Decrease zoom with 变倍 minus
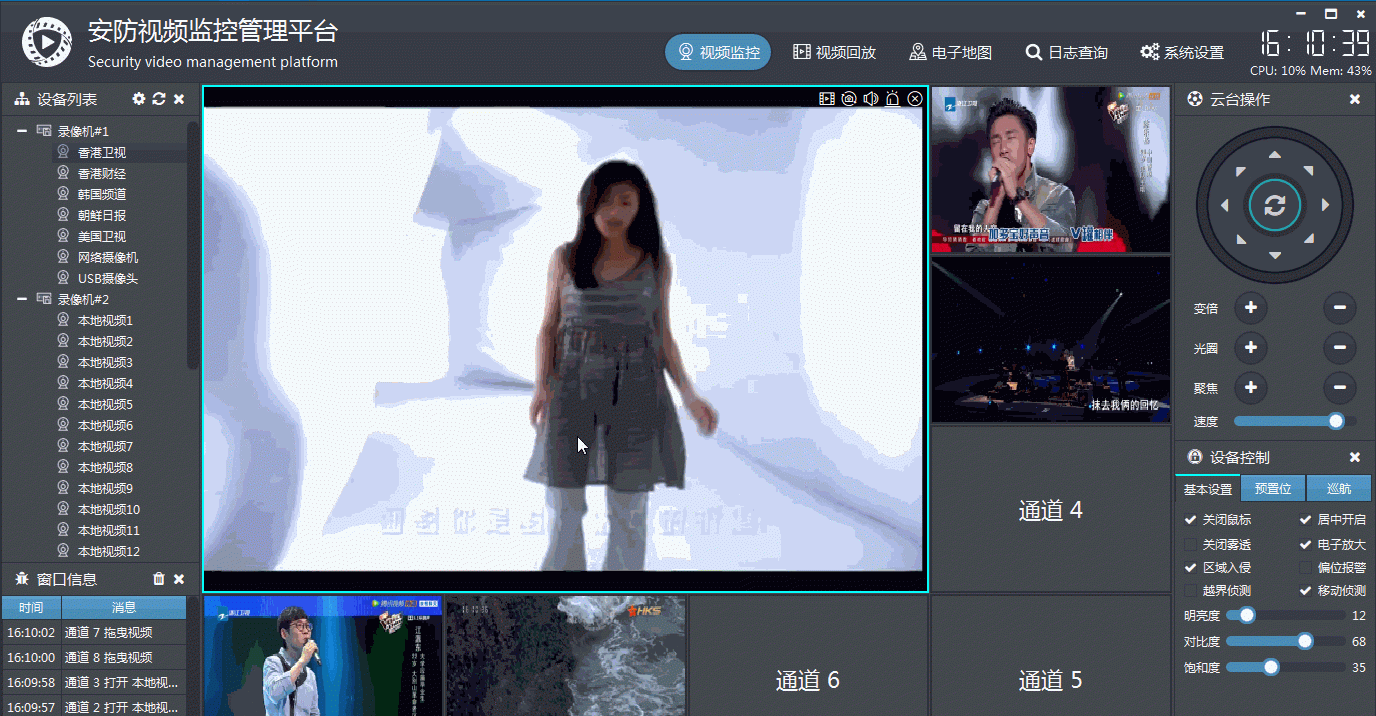 (1340, 307)
